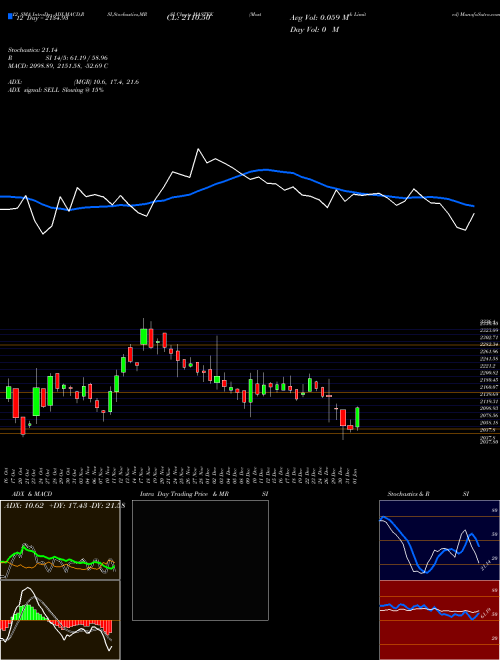
Task: Click the 'Day Vol: 0 M' label
Action: [x=314, y=30]
